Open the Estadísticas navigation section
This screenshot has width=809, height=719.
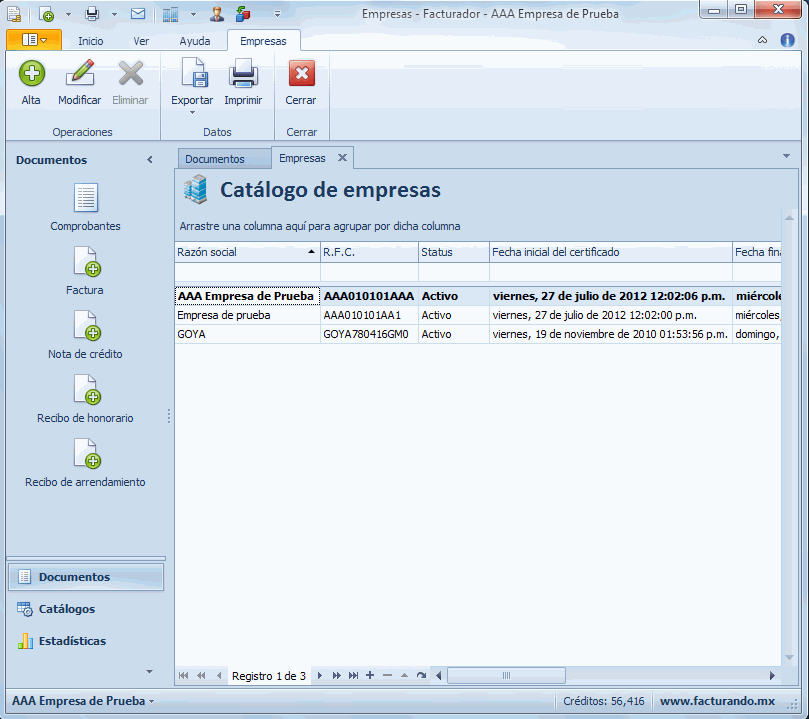(72, 641)
